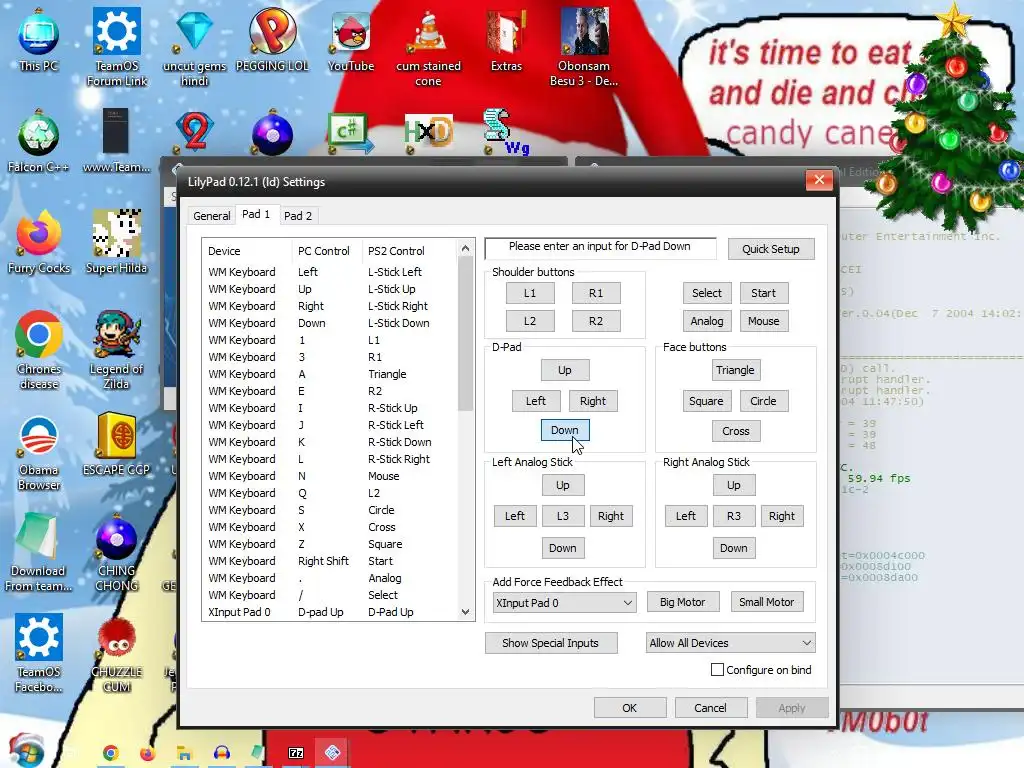1024x768 pixels.
Task: Click the bindings list scroll-down arrow
Action: click(465, 612)
